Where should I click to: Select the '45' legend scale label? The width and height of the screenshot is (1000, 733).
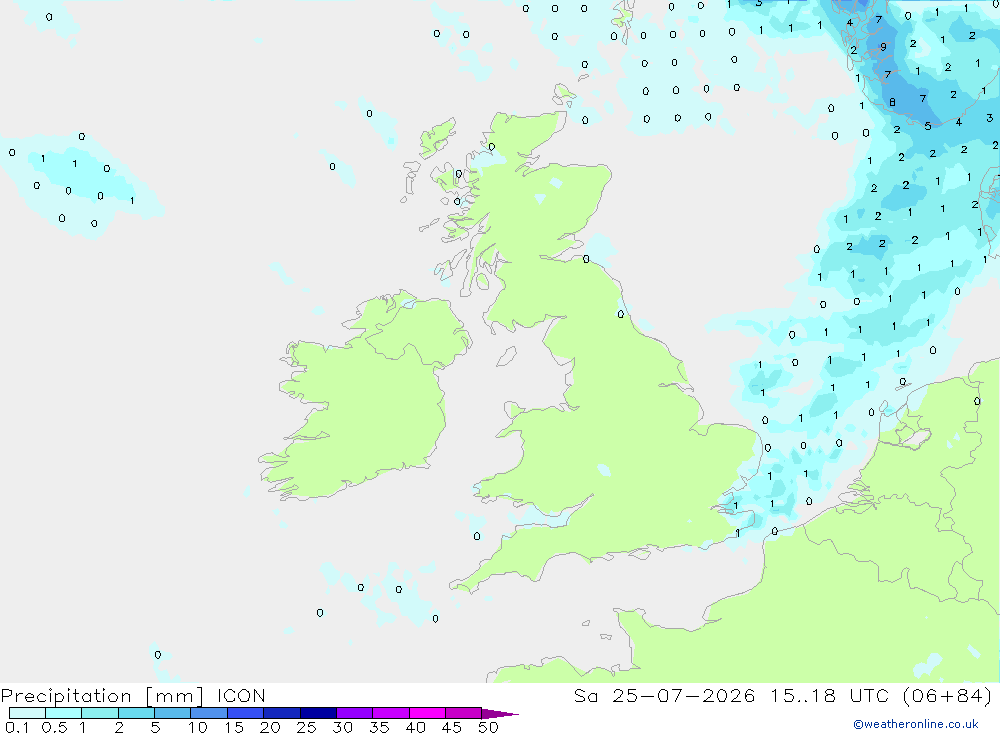(x=452, y=727)
